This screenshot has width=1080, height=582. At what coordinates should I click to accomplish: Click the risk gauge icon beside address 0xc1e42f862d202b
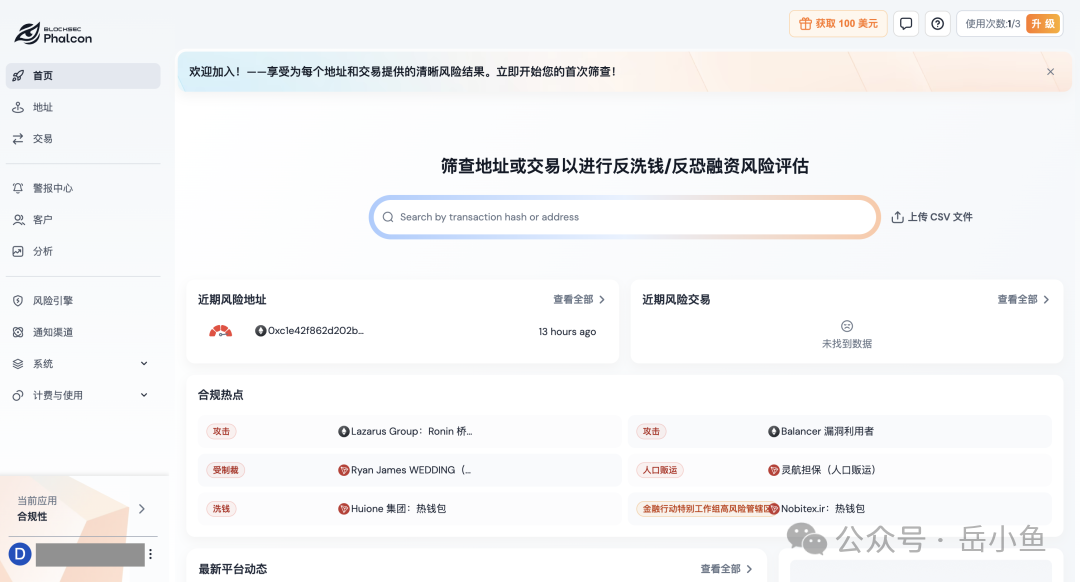221,331
